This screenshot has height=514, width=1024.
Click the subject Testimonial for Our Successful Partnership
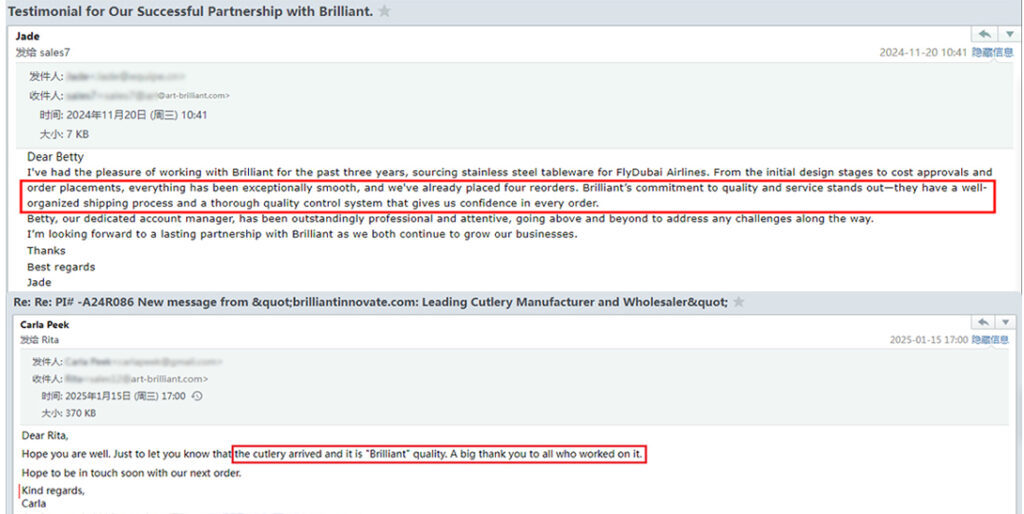point(190,12)
